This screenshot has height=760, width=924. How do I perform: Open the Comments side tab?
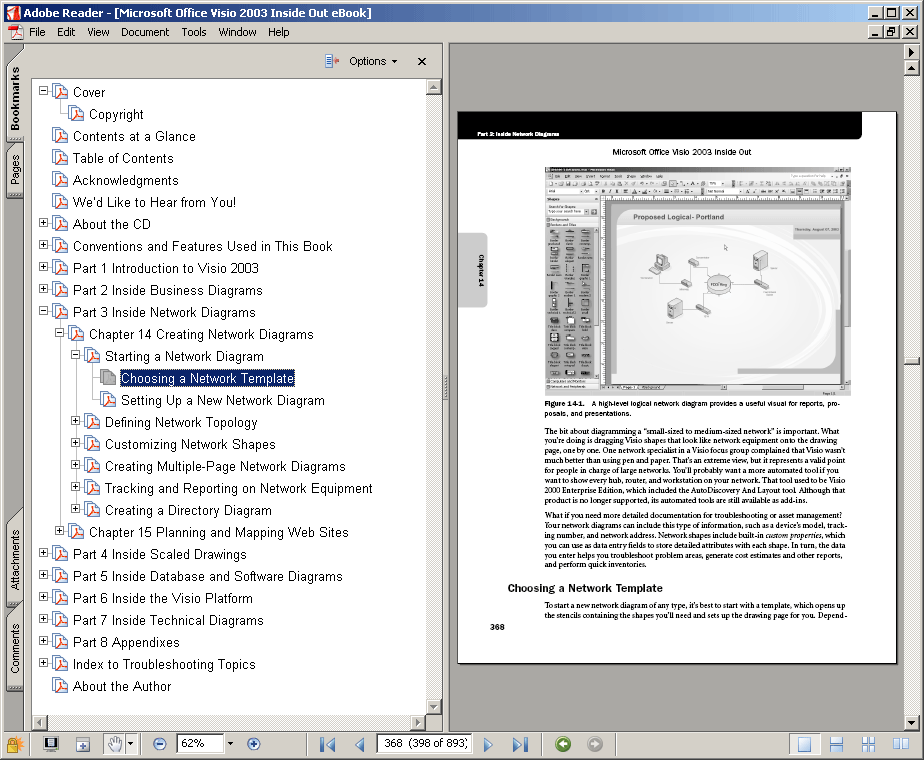click(x=15, y=648)
